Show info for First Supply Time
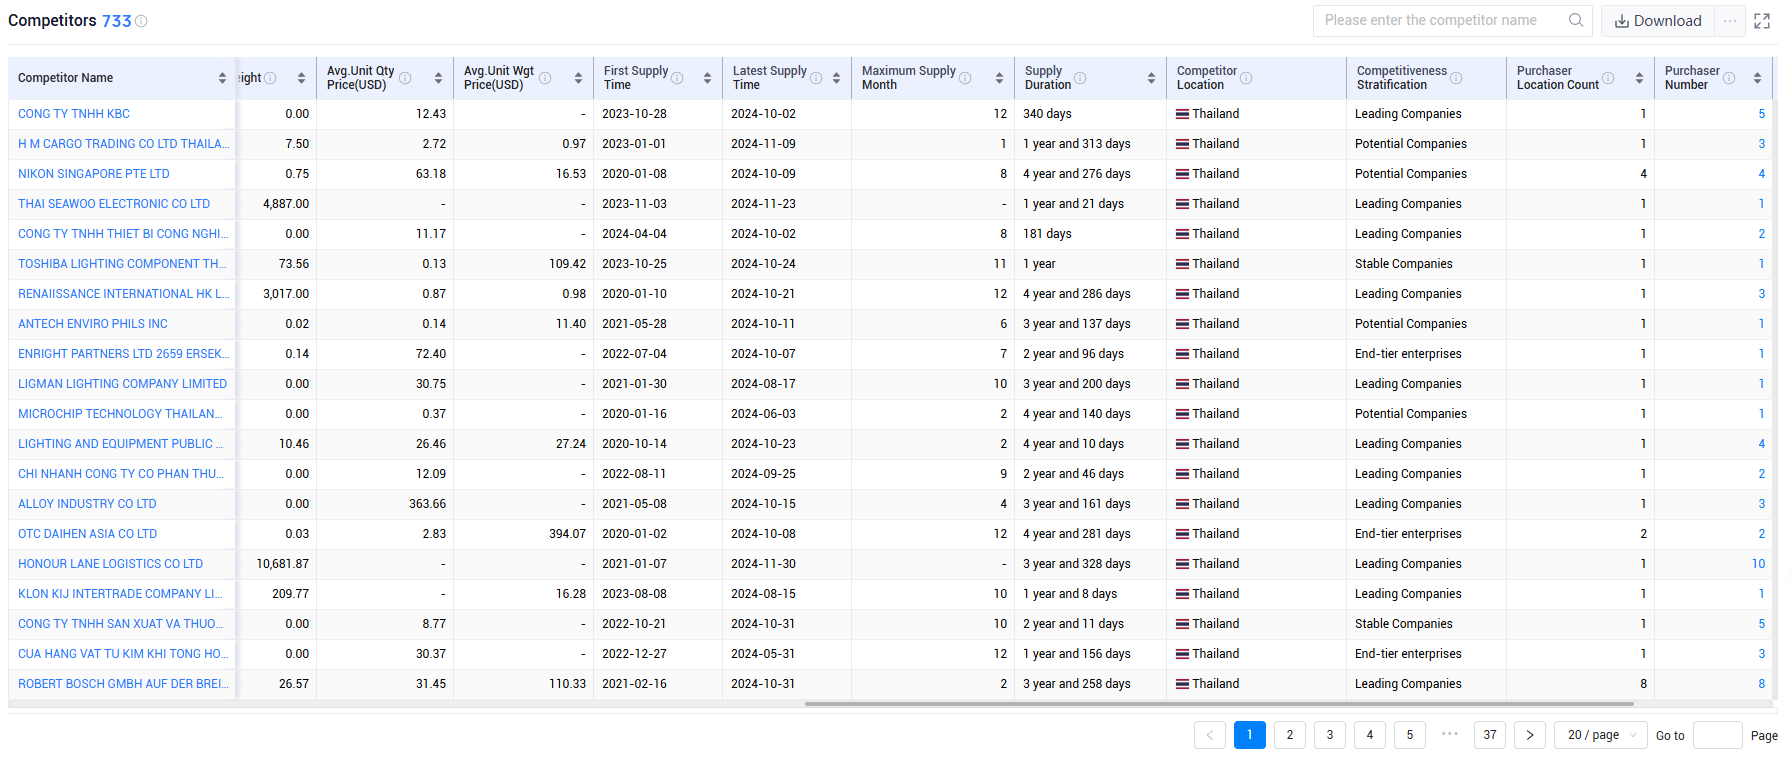This screenshot has width=1792, height=758. coord(677,78)
